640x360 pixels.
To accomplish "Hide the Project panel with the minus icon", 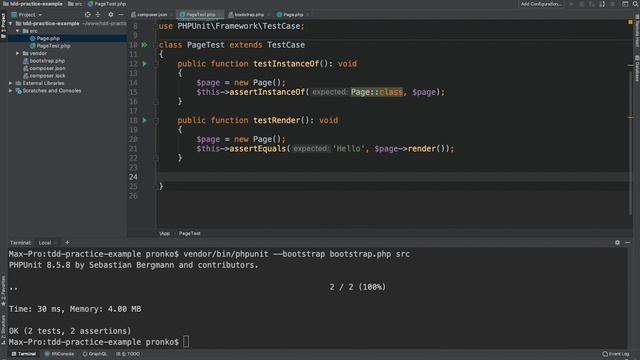I will coord(121,15).
